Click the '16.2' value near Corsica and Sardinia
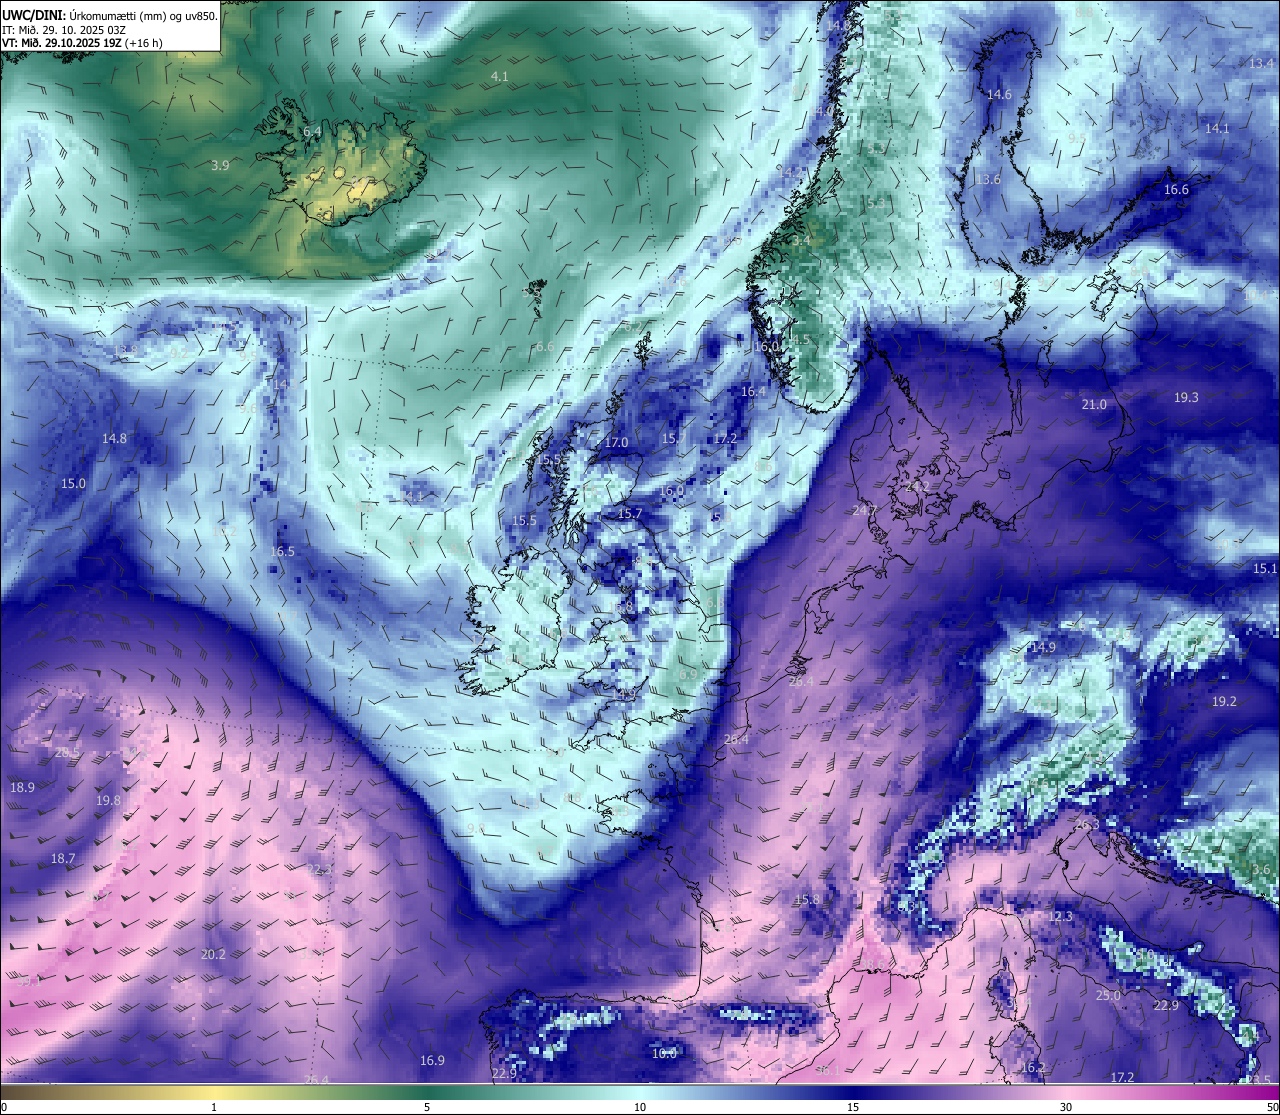Screen dimensions: 1280x1115 tap(1032, 1067)
